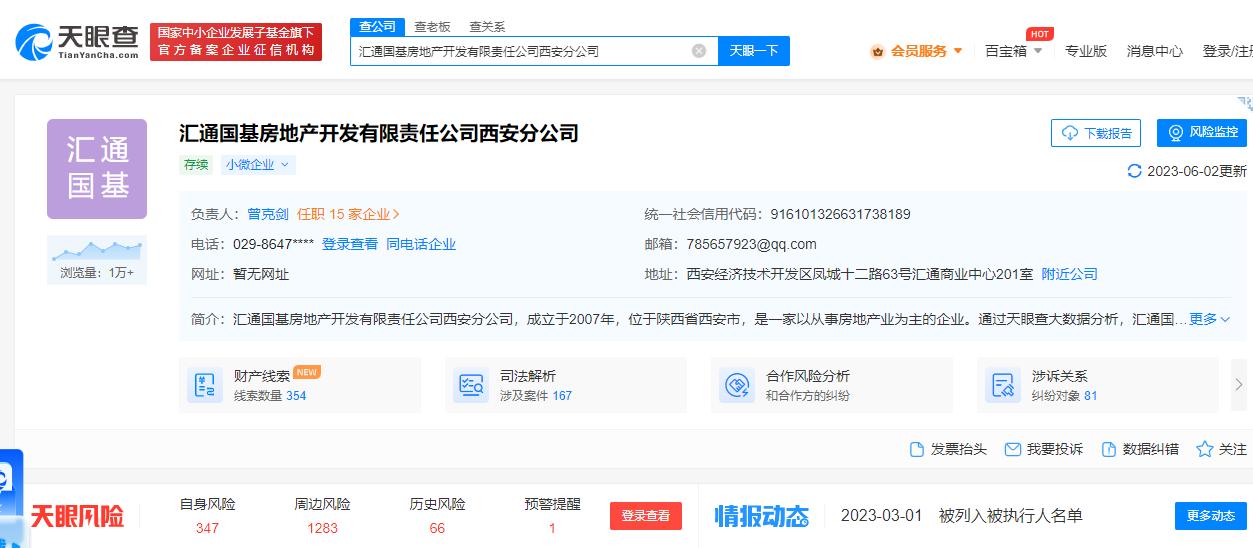Switch to the 查关系 tab

click(487, 27)
